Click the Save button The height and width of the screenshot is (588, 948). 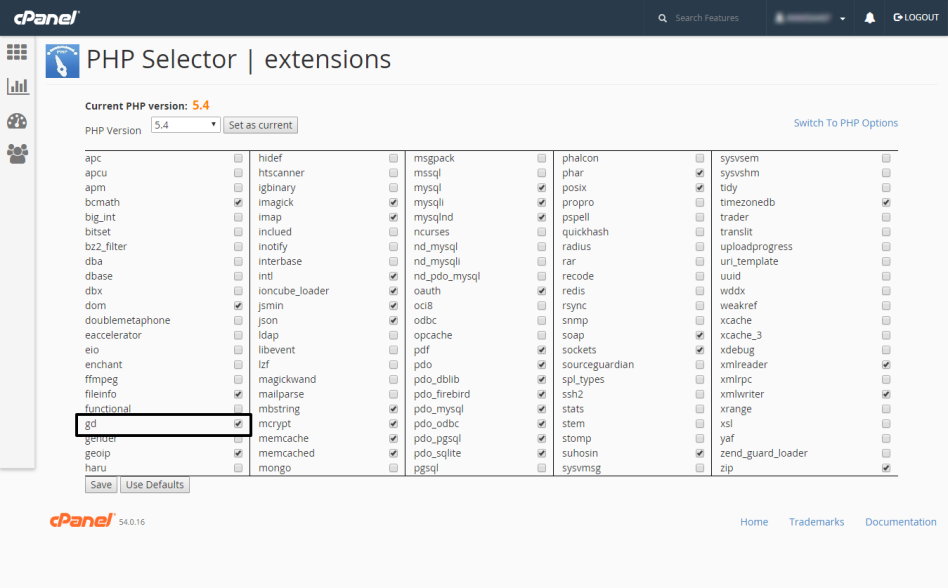(x=101, y=485)
